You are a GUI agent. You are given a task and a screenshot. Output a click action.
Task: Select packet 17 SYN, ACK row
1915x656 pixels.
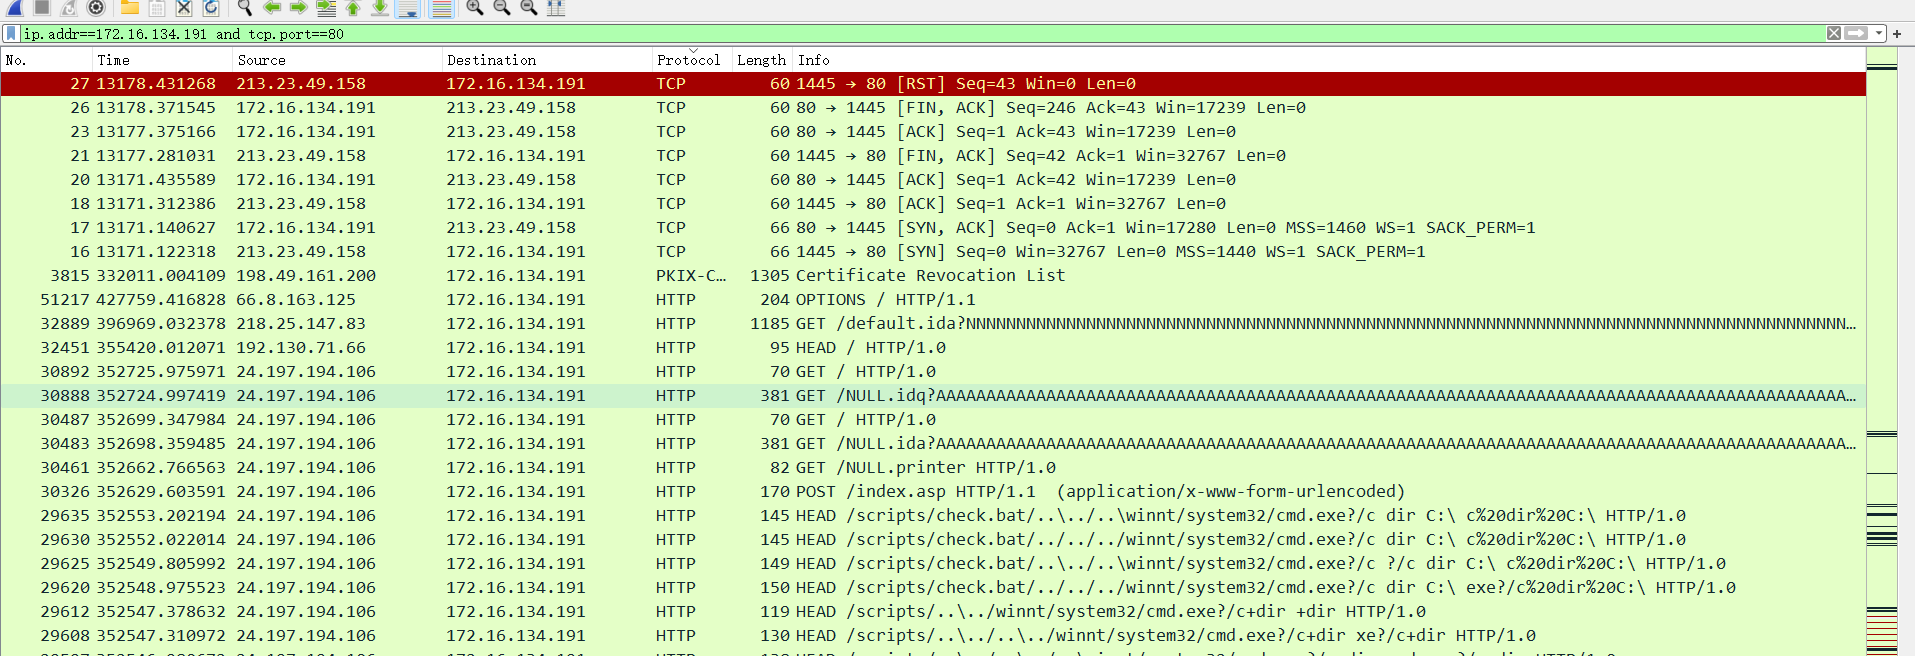[x=933, y=228]
